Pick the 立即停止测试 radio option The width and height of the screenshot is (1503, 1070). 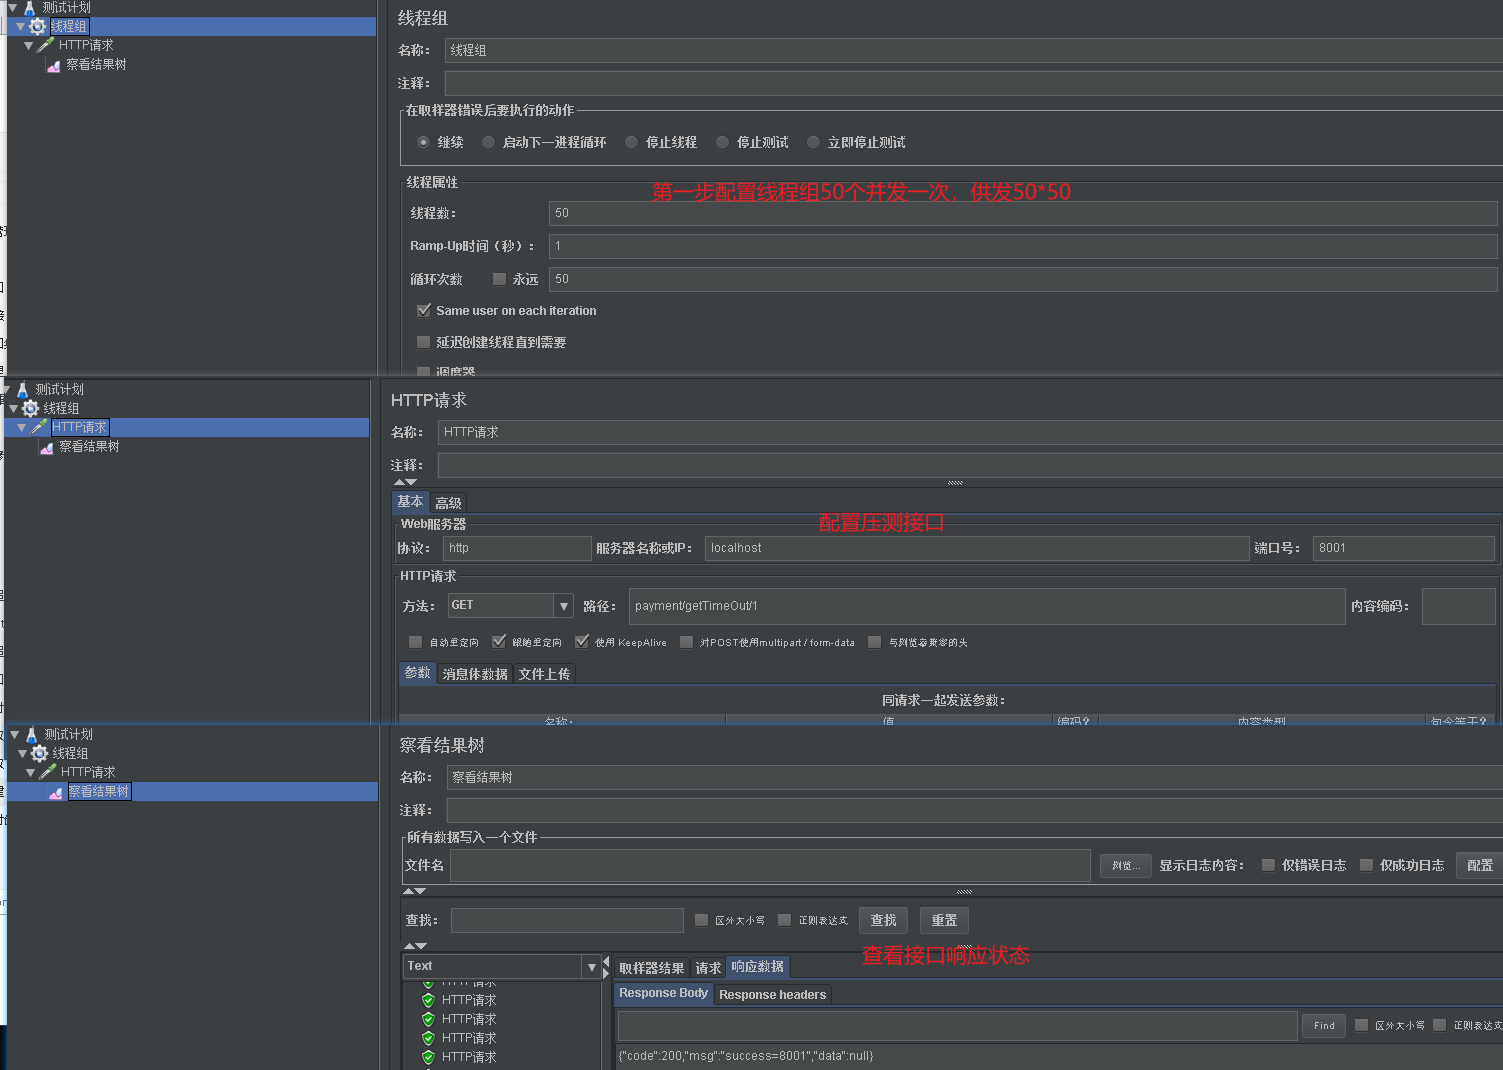click(813, 142)
